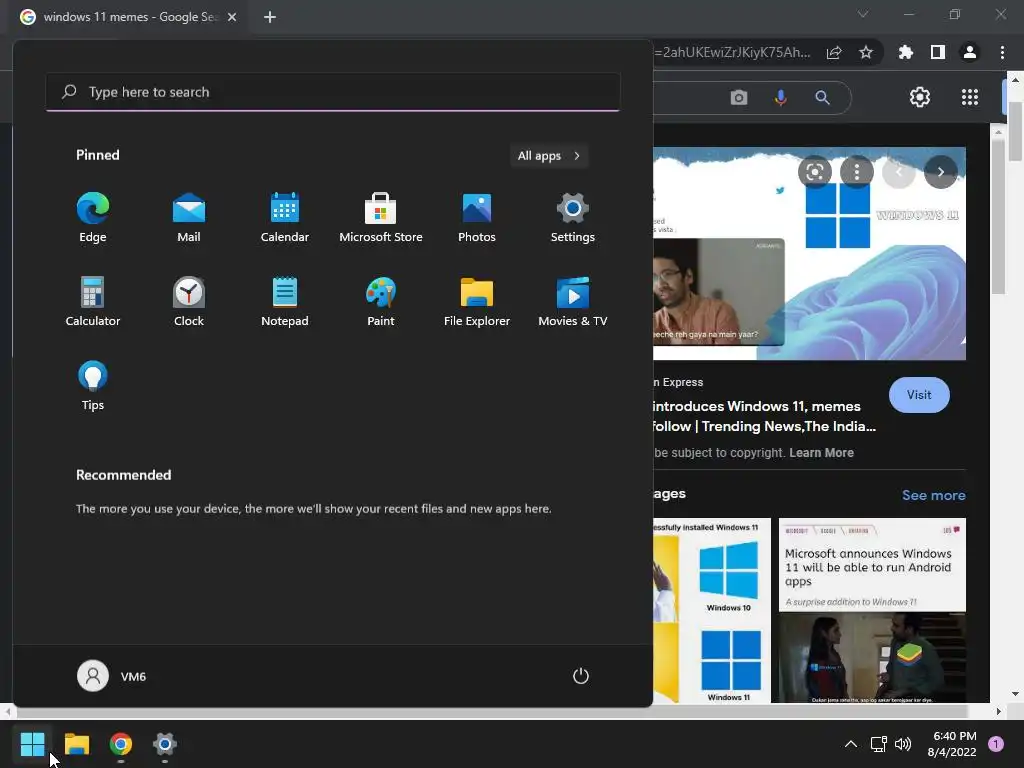The width and height of the screenshot is (1024, 768).
Task: Click the Windows Start button on taskbar
Action: (x=32, y=744)
